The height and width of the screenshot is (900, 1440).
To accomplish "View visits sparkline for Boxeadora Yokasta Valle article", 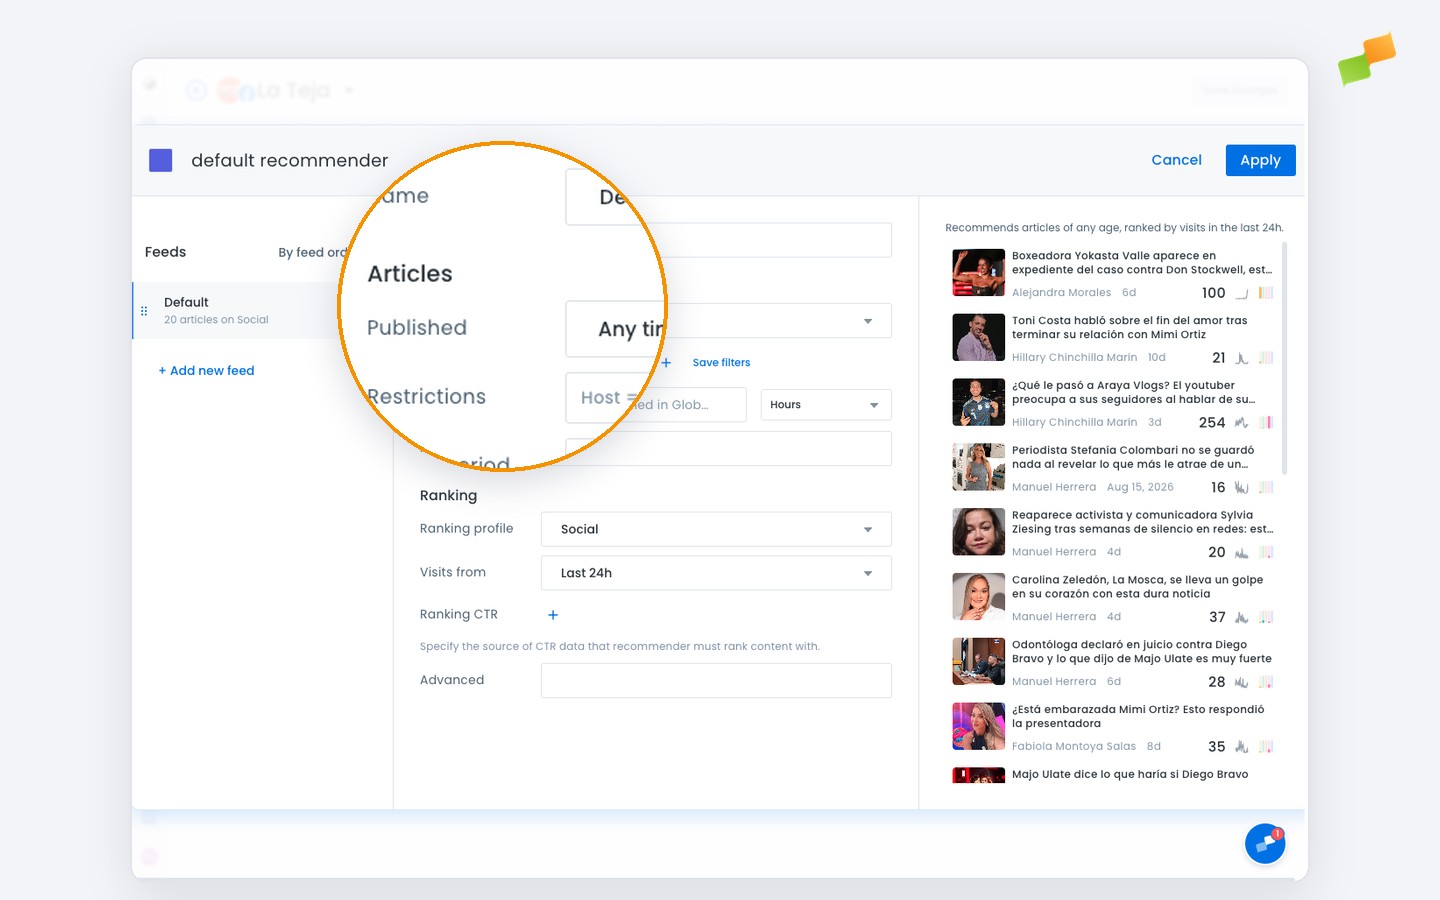I will coord(1242,293).
